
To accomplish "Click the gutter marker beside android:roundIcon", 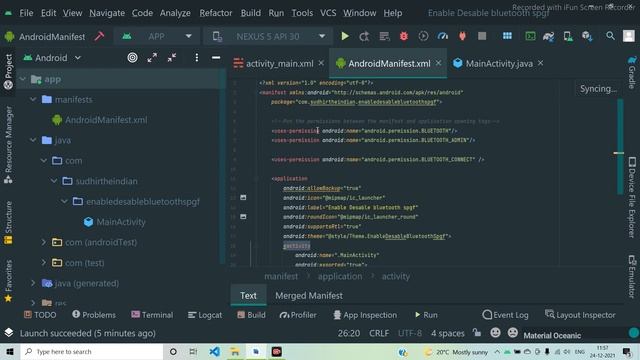I will point(243,216).
